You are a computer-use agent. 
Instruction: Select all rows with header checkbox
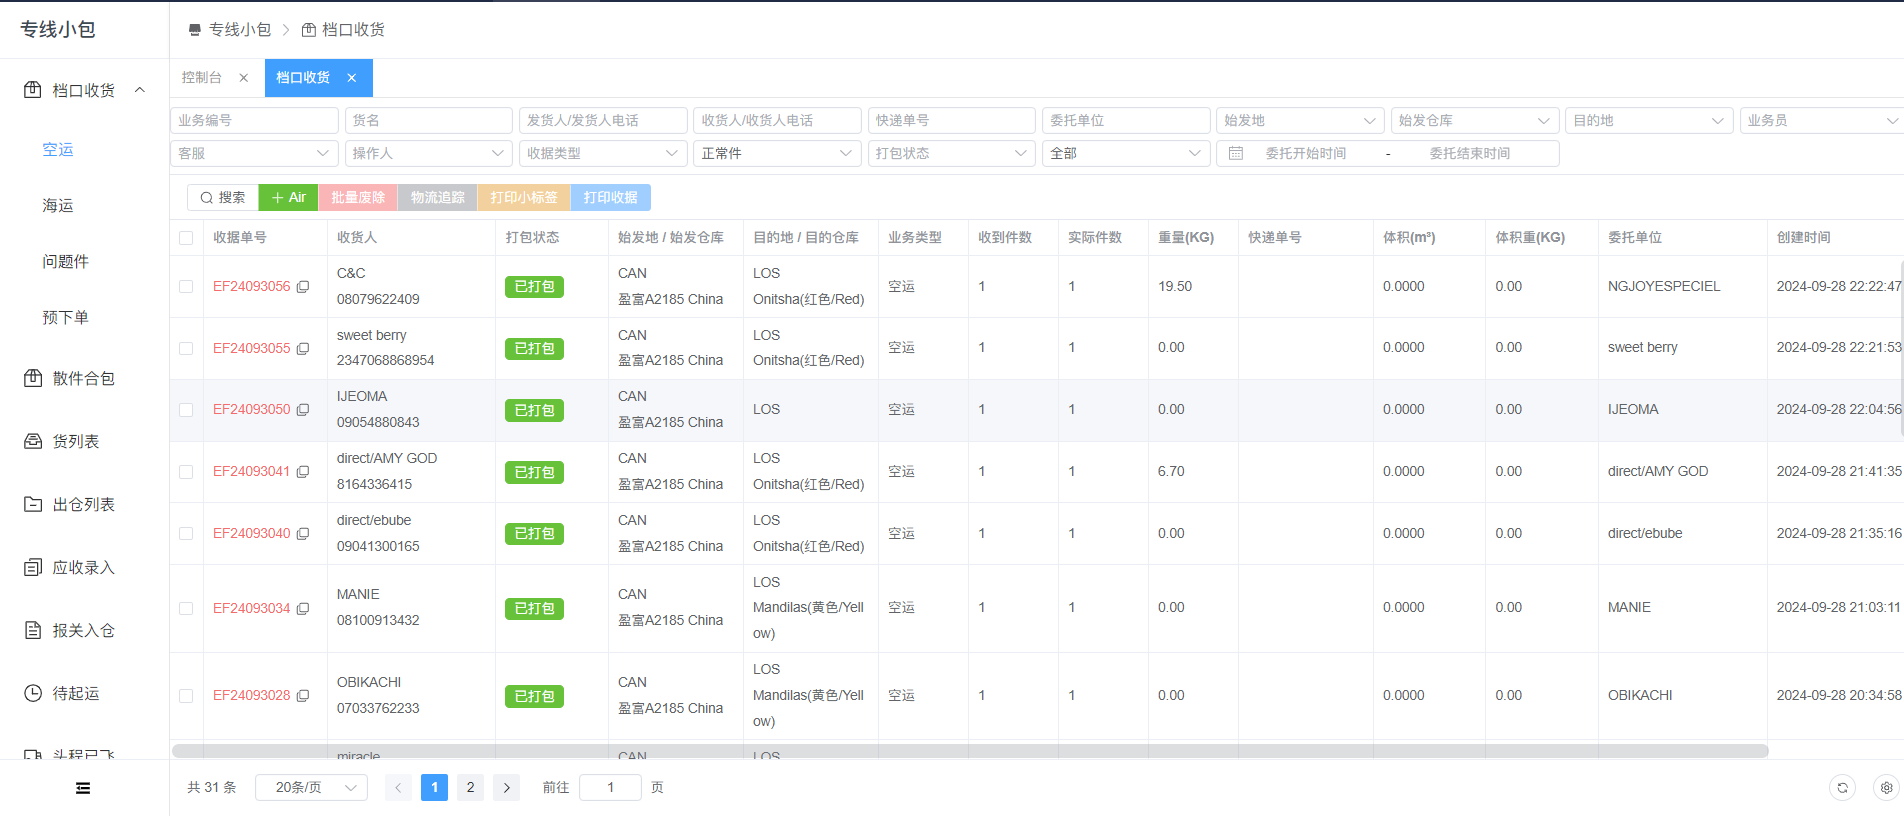tap(186, 238)
